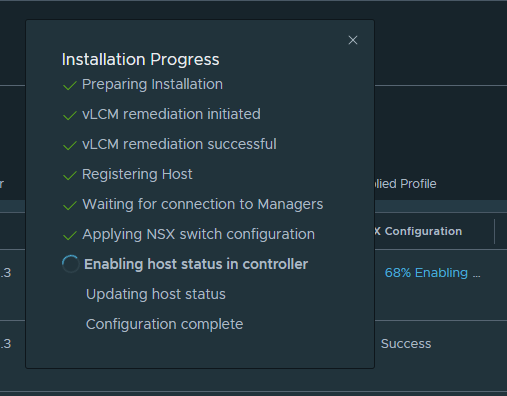Click the Registering Host checkmark icon
Screen dimensions: 507x396
click(70, 175)
